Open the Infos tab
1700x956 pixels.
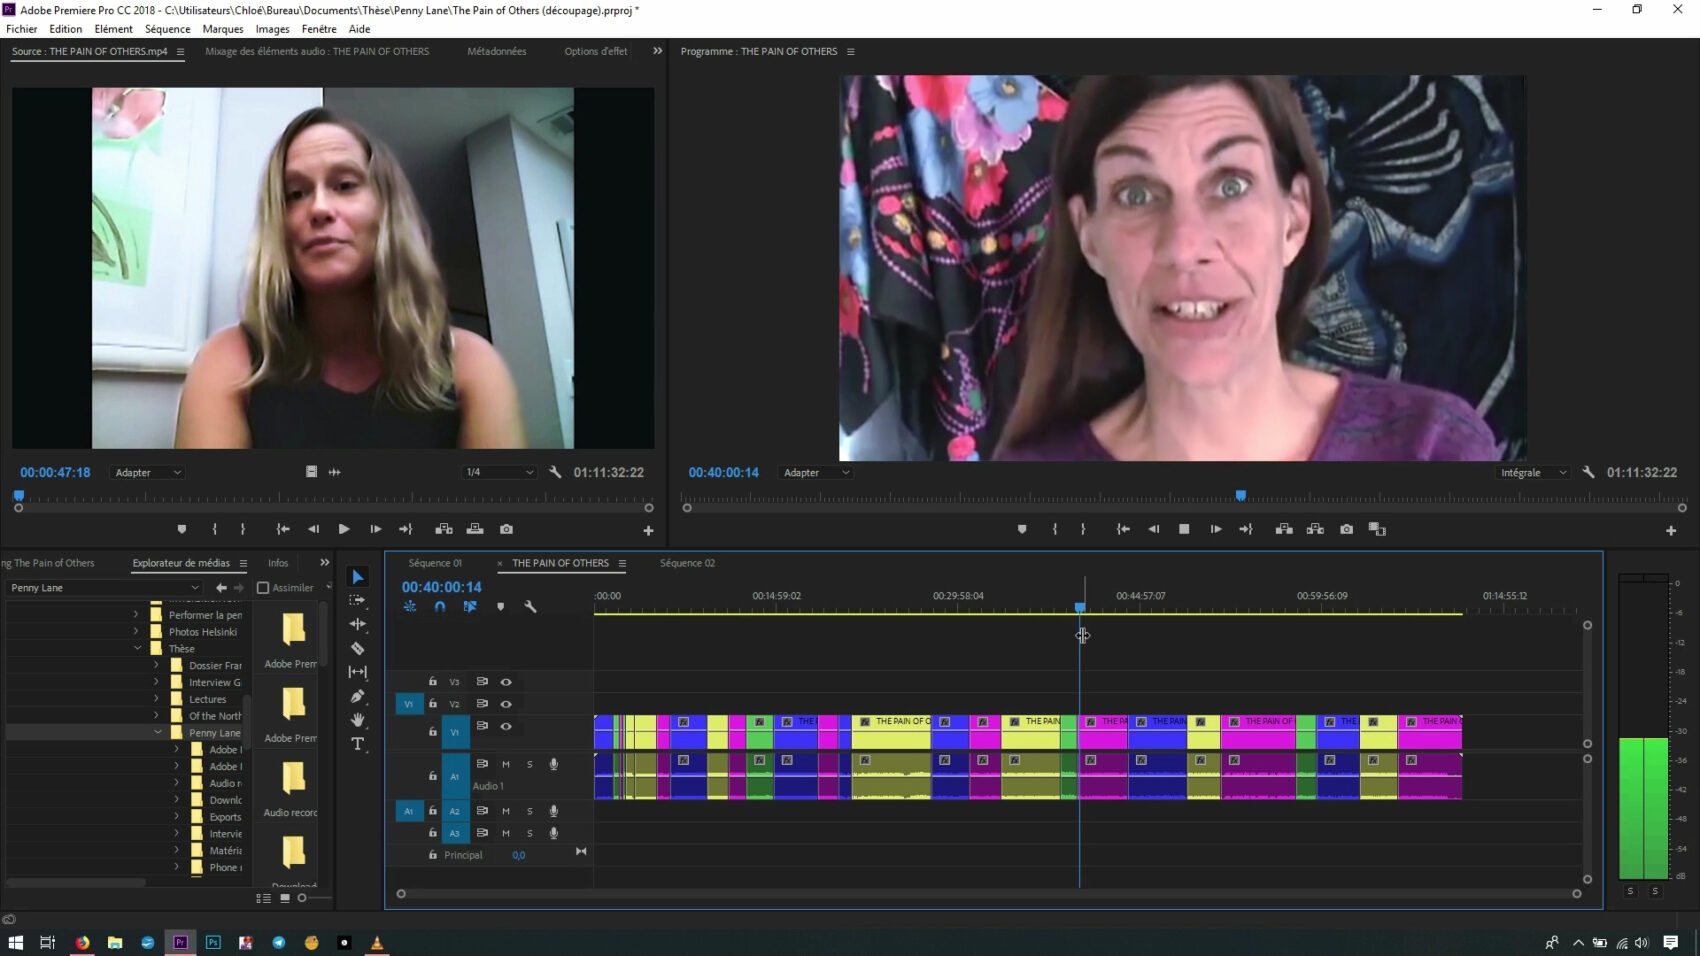(x=278, y=563)
